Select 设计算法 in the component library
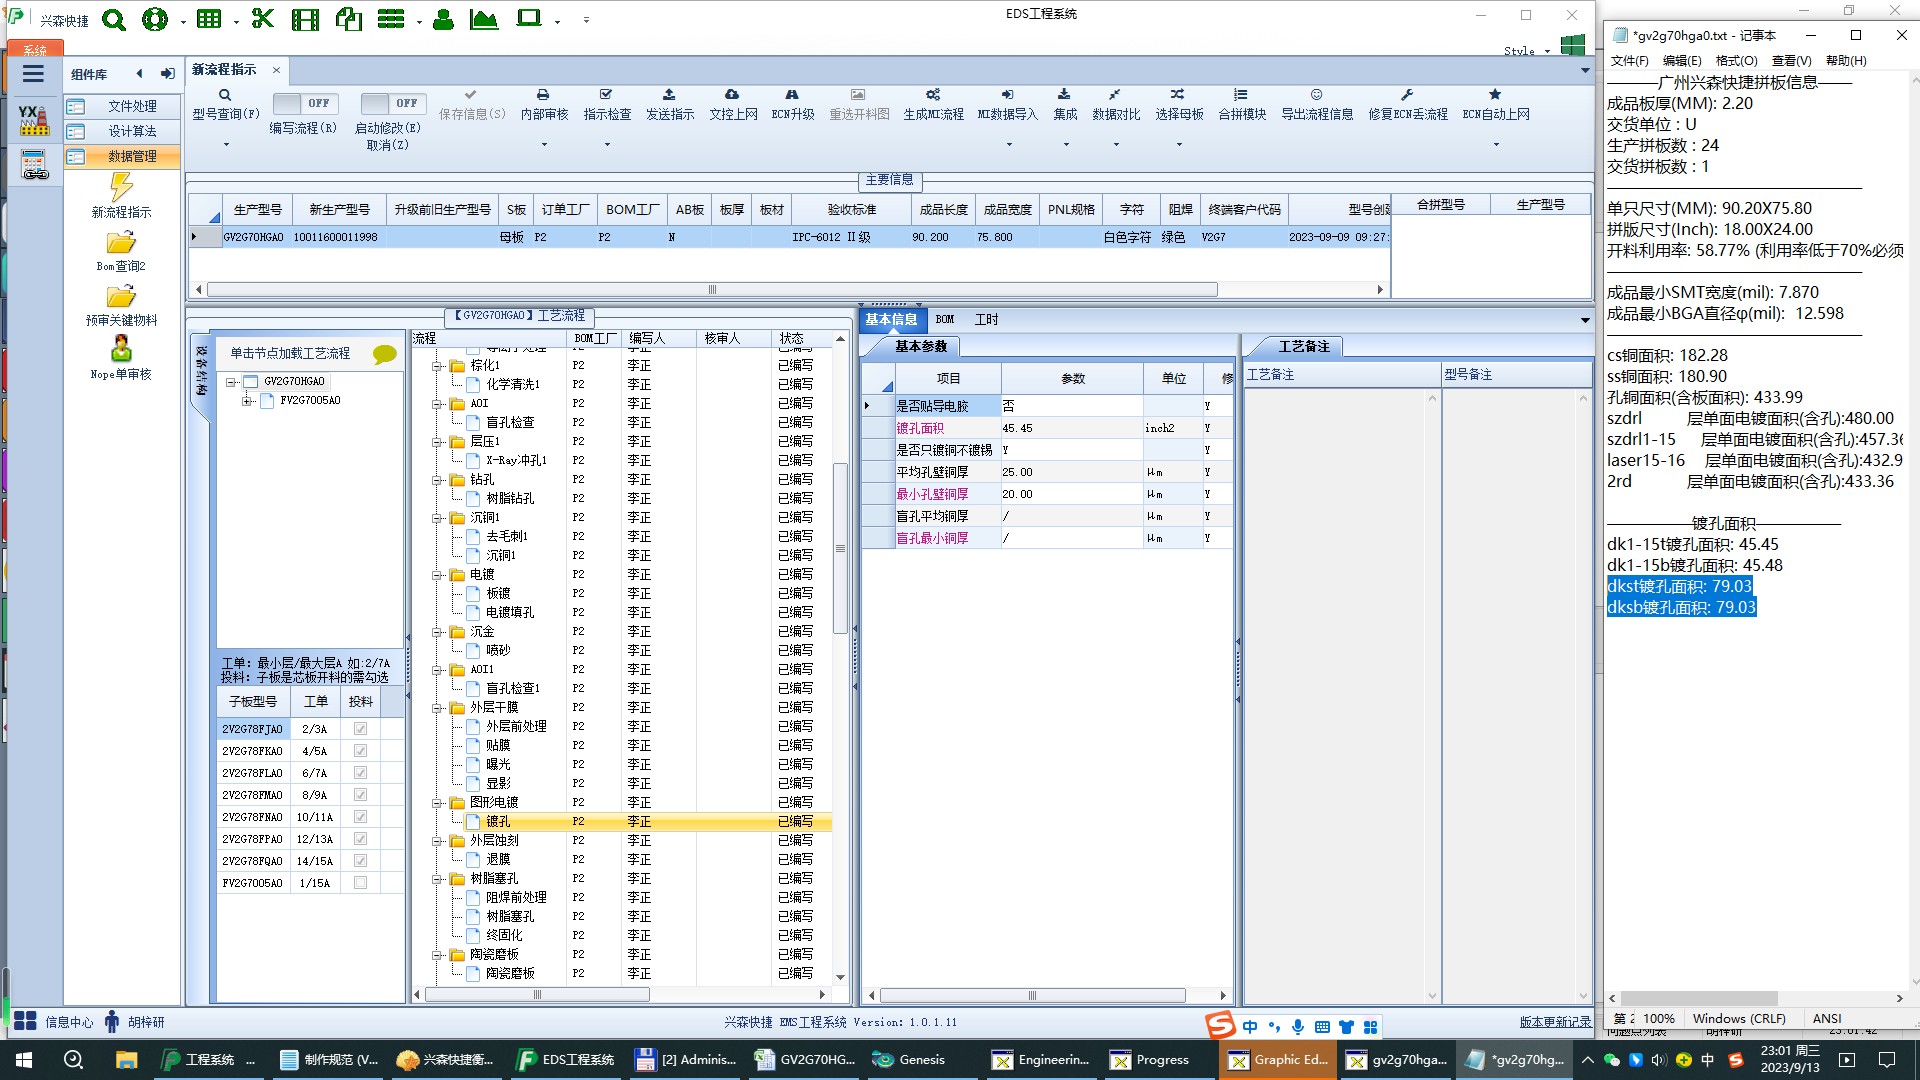The image size is (1920, 1080). click(132, 131)
